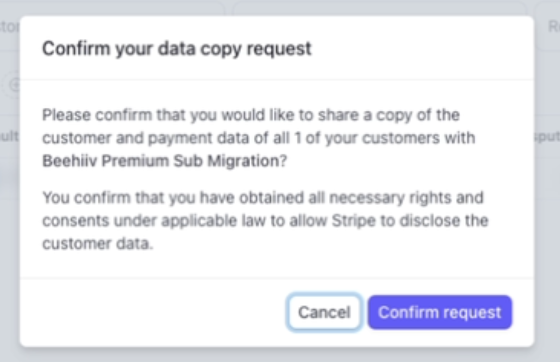This screenshot has height=362, width=560.
Task: Click the 'necessary rights and' text line
Action: (406, 197)
